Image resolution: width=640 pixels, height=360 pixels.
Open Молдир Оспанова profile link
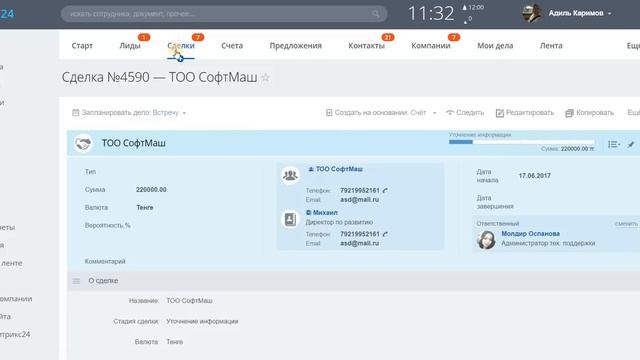(531, 233)
